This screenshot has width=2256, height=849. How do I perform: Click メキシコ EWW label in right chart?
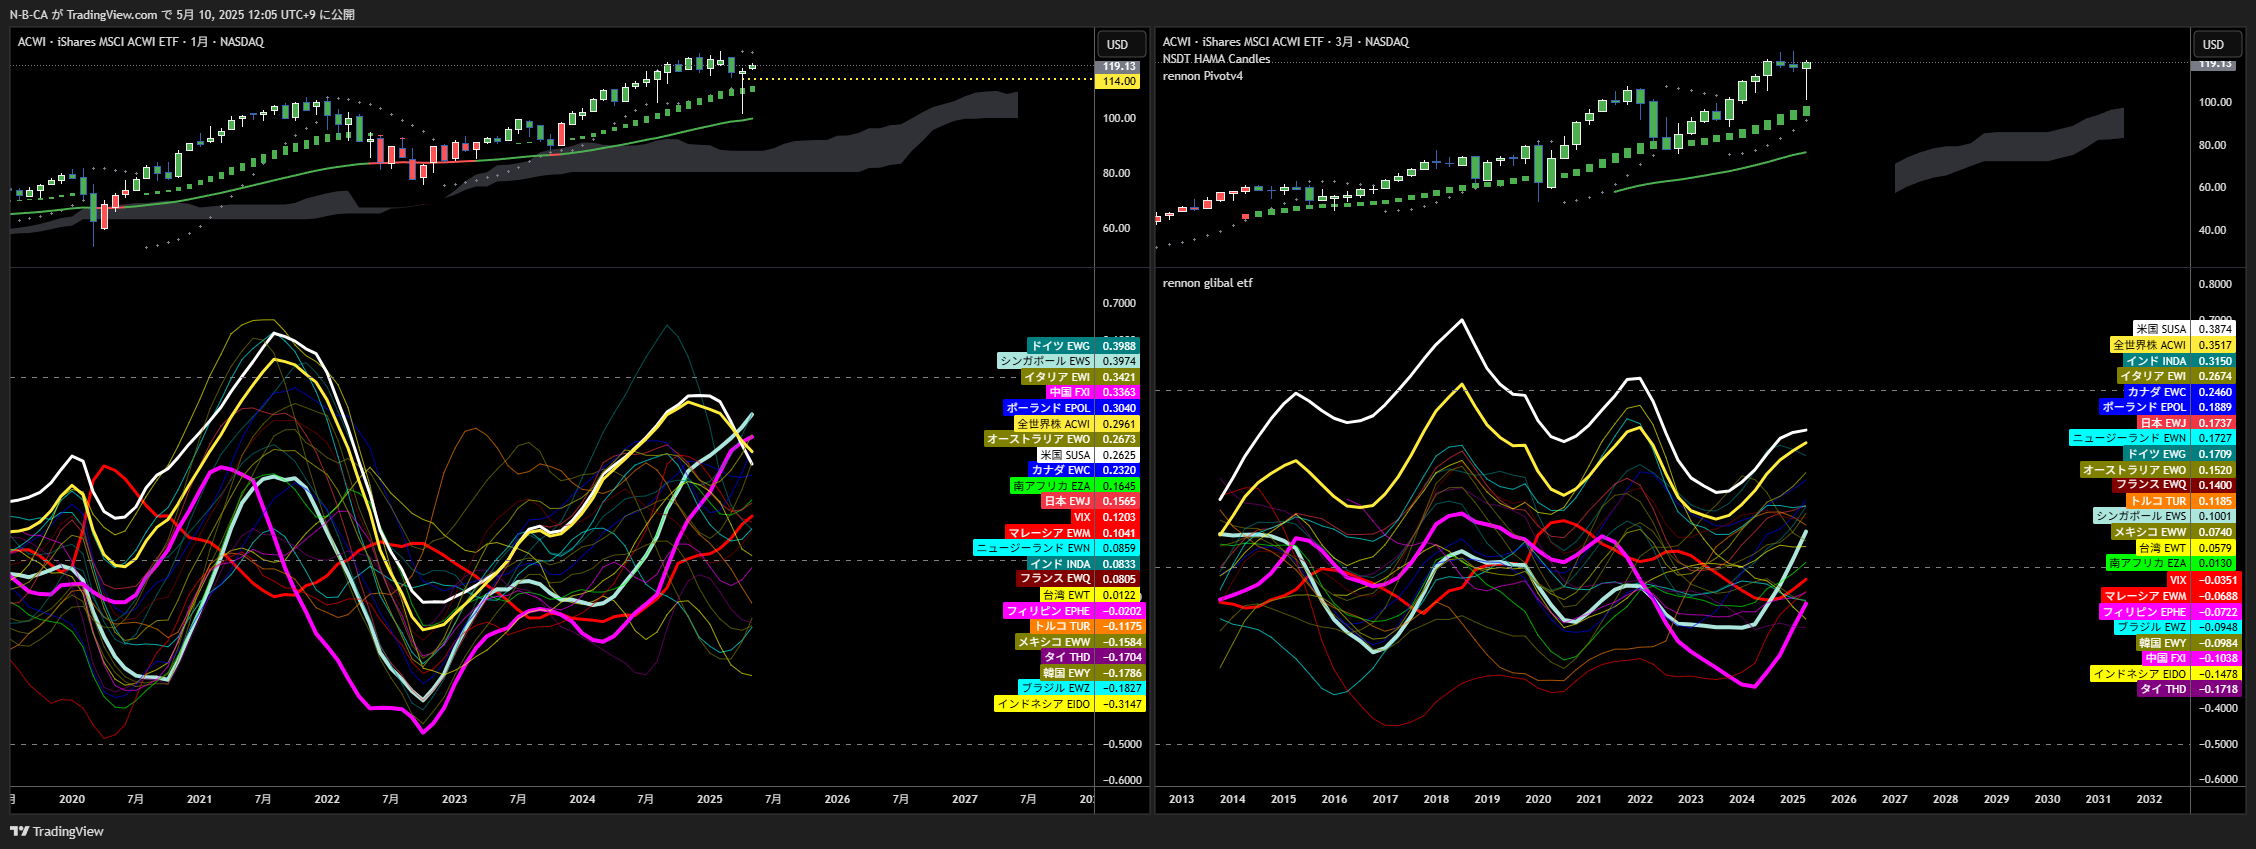tap(2150, 532)
